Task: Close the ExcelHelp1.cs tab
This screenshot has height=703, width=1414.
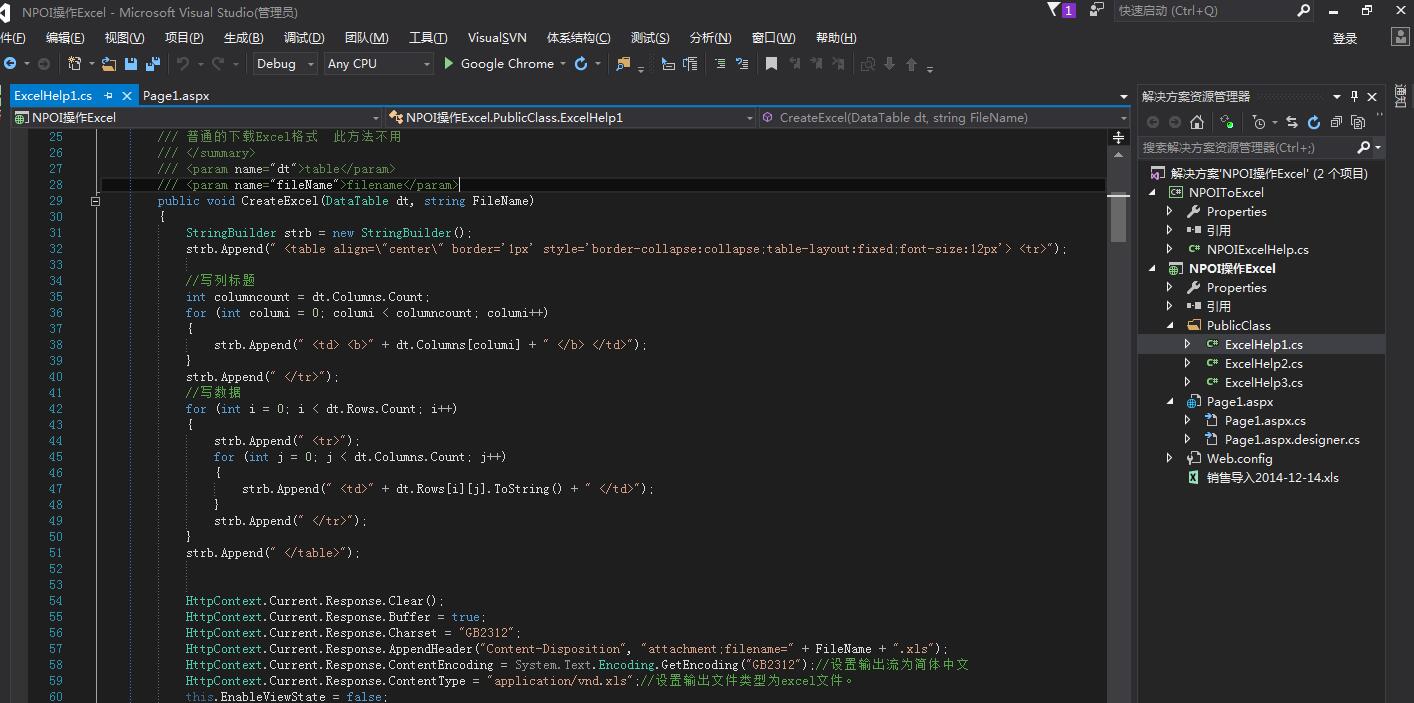Action: (x=127, y=96)
